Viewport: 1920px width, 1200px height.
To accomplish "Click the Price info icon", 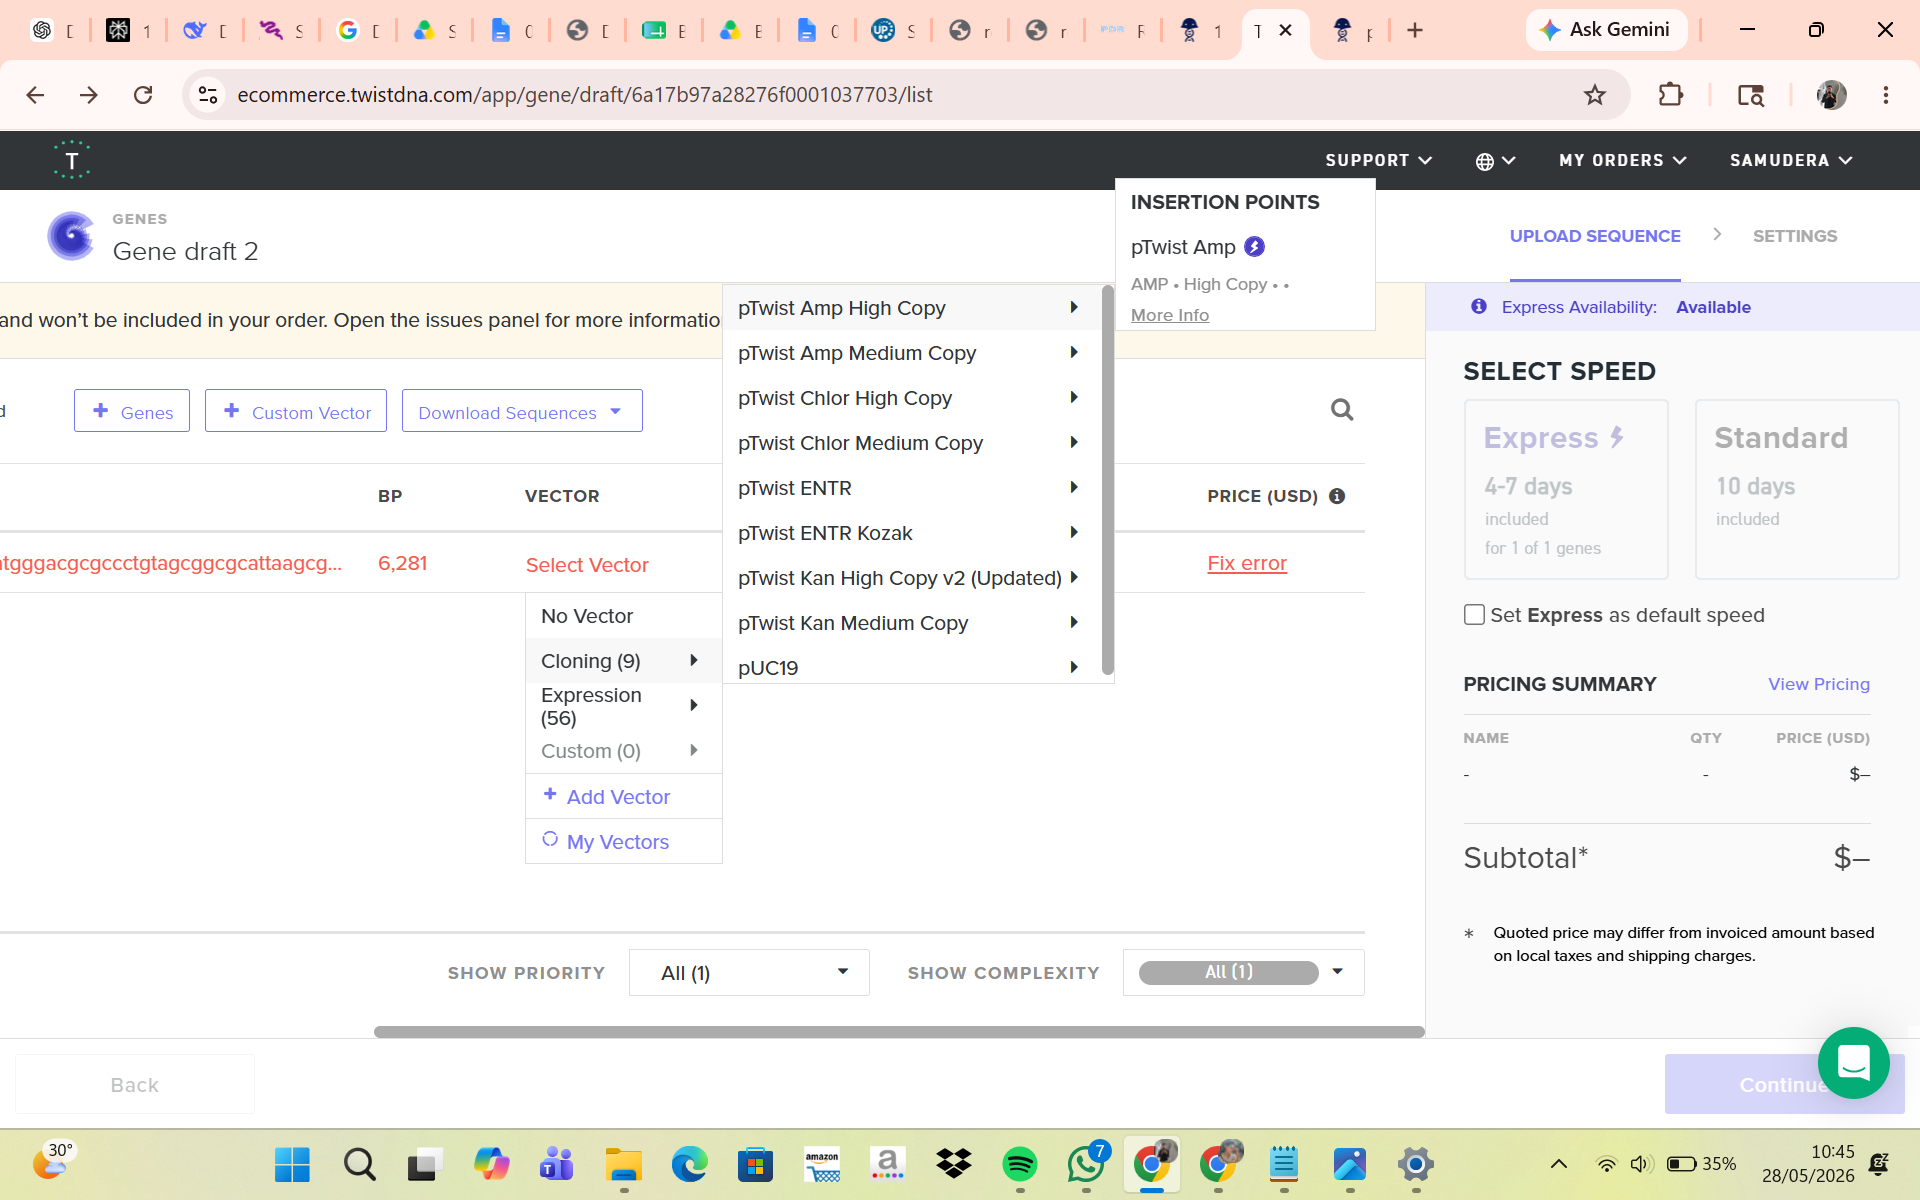I will 1337,496.
